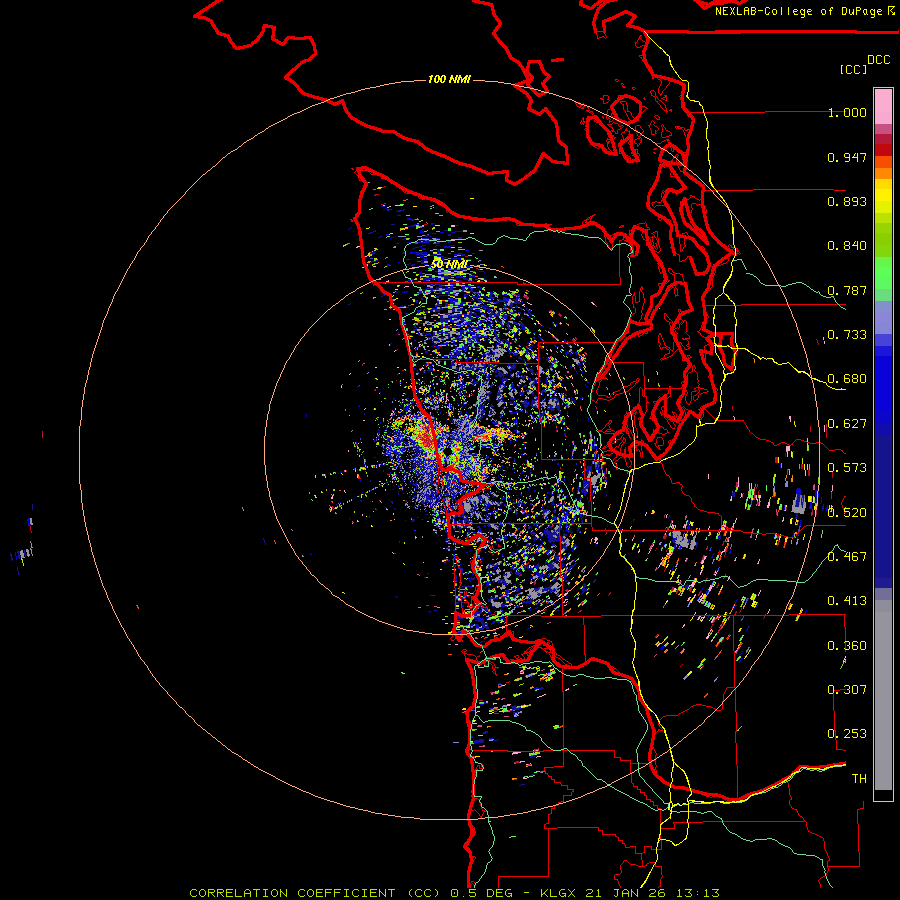Click the 0.253 scale value

coord(847,734)
